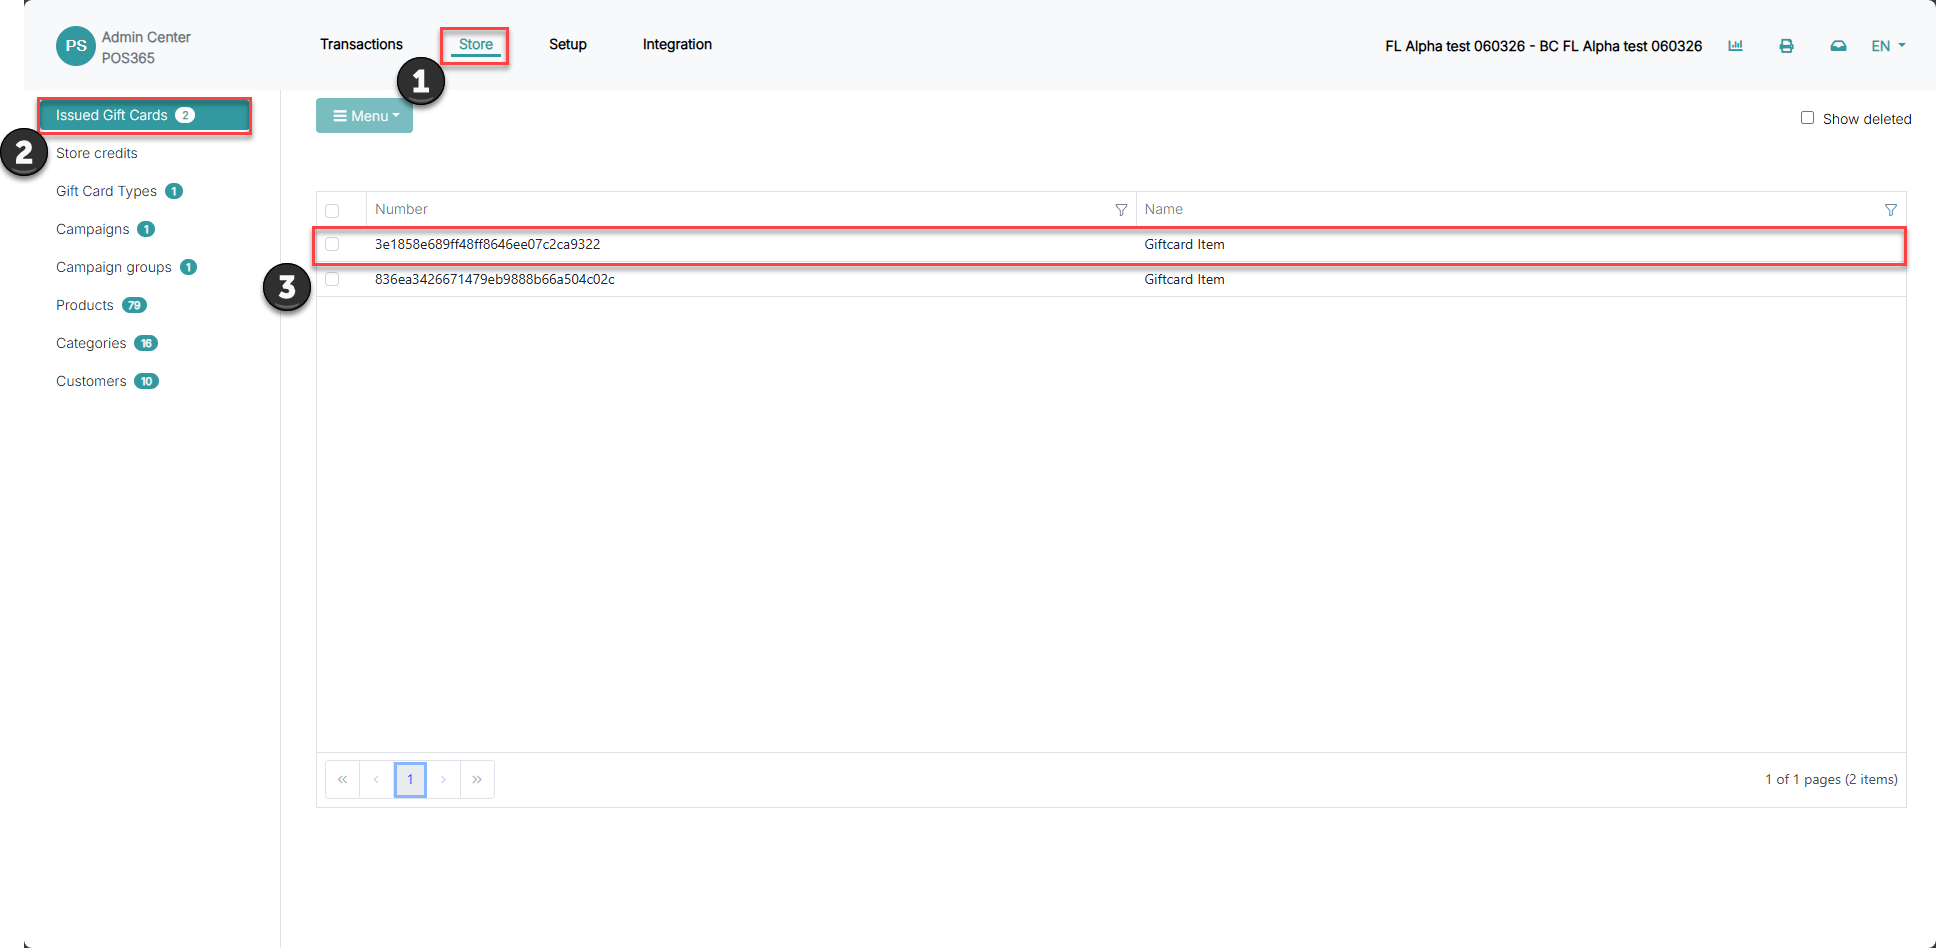Image resolution: width=1936 pixels, height=948 pixels.
Task: Open Store credits in sidebar
Action: (x=97, y=153)
